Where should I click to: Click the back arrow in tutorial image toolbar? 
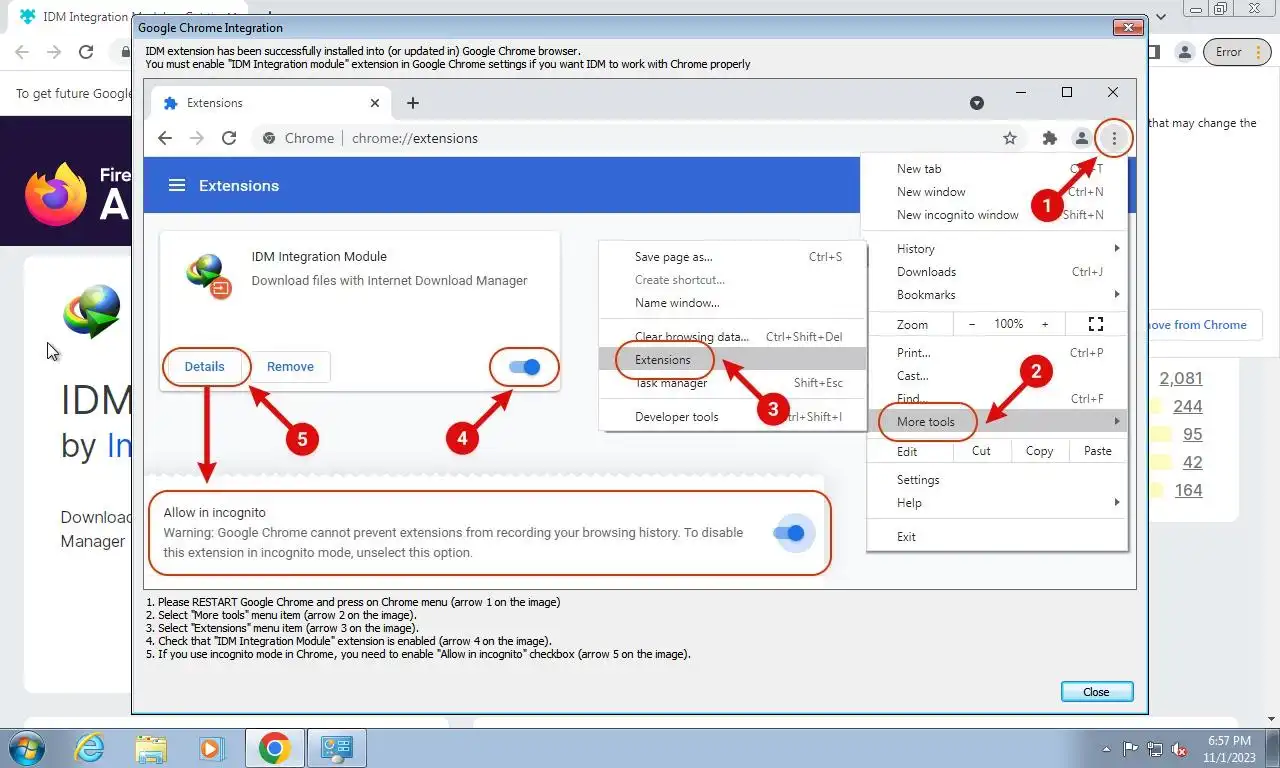(165, 138)
